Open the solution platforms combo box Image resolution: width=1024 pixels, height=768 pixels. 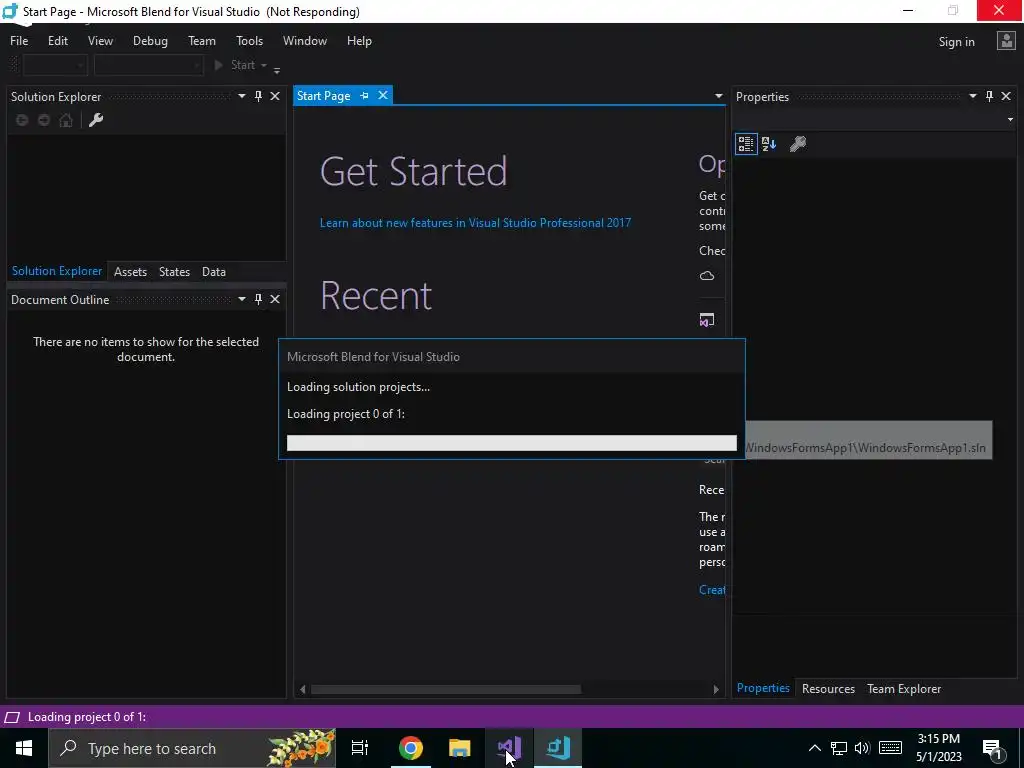coord(148,65)
